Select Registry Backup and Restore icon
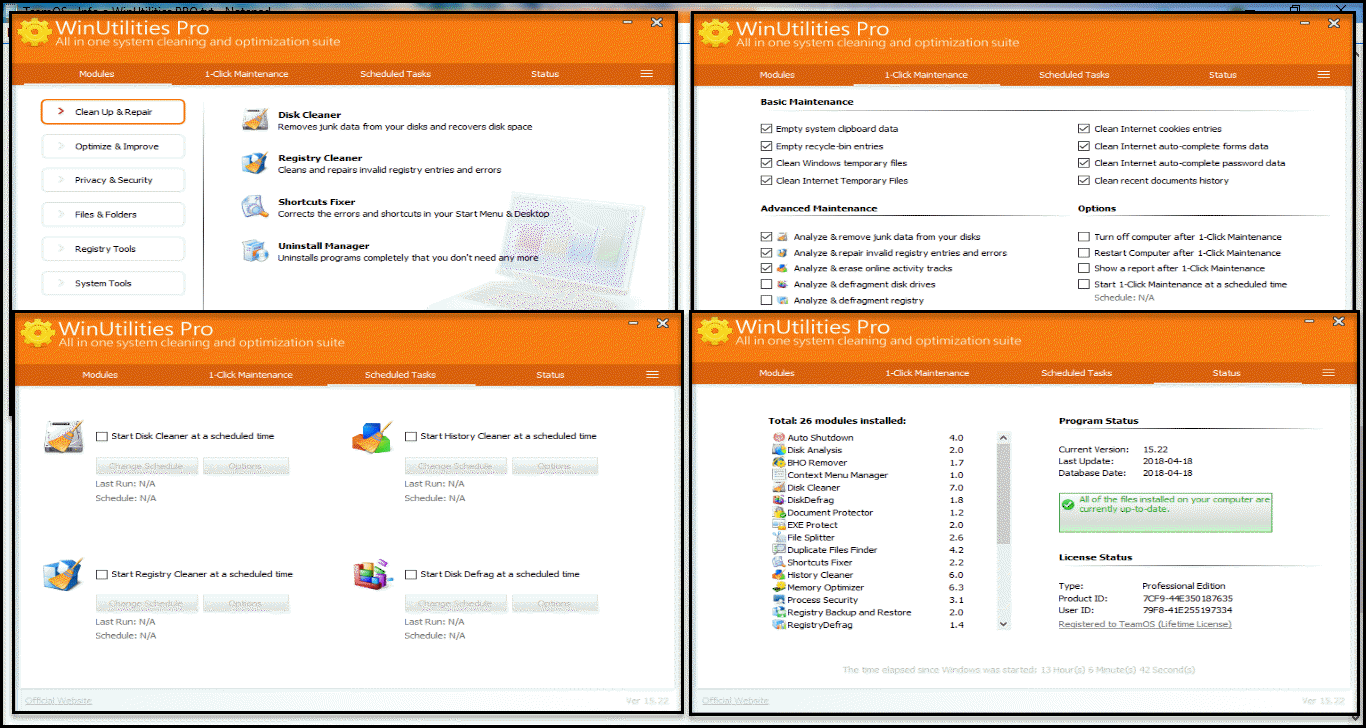Image resolution: width=1366 pixels, height=728 pixels. [779, 613]
